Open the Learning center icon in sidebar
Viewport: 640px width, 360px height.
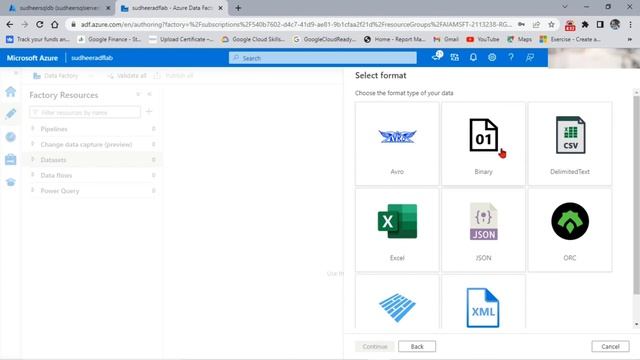(x=11, y=182)
